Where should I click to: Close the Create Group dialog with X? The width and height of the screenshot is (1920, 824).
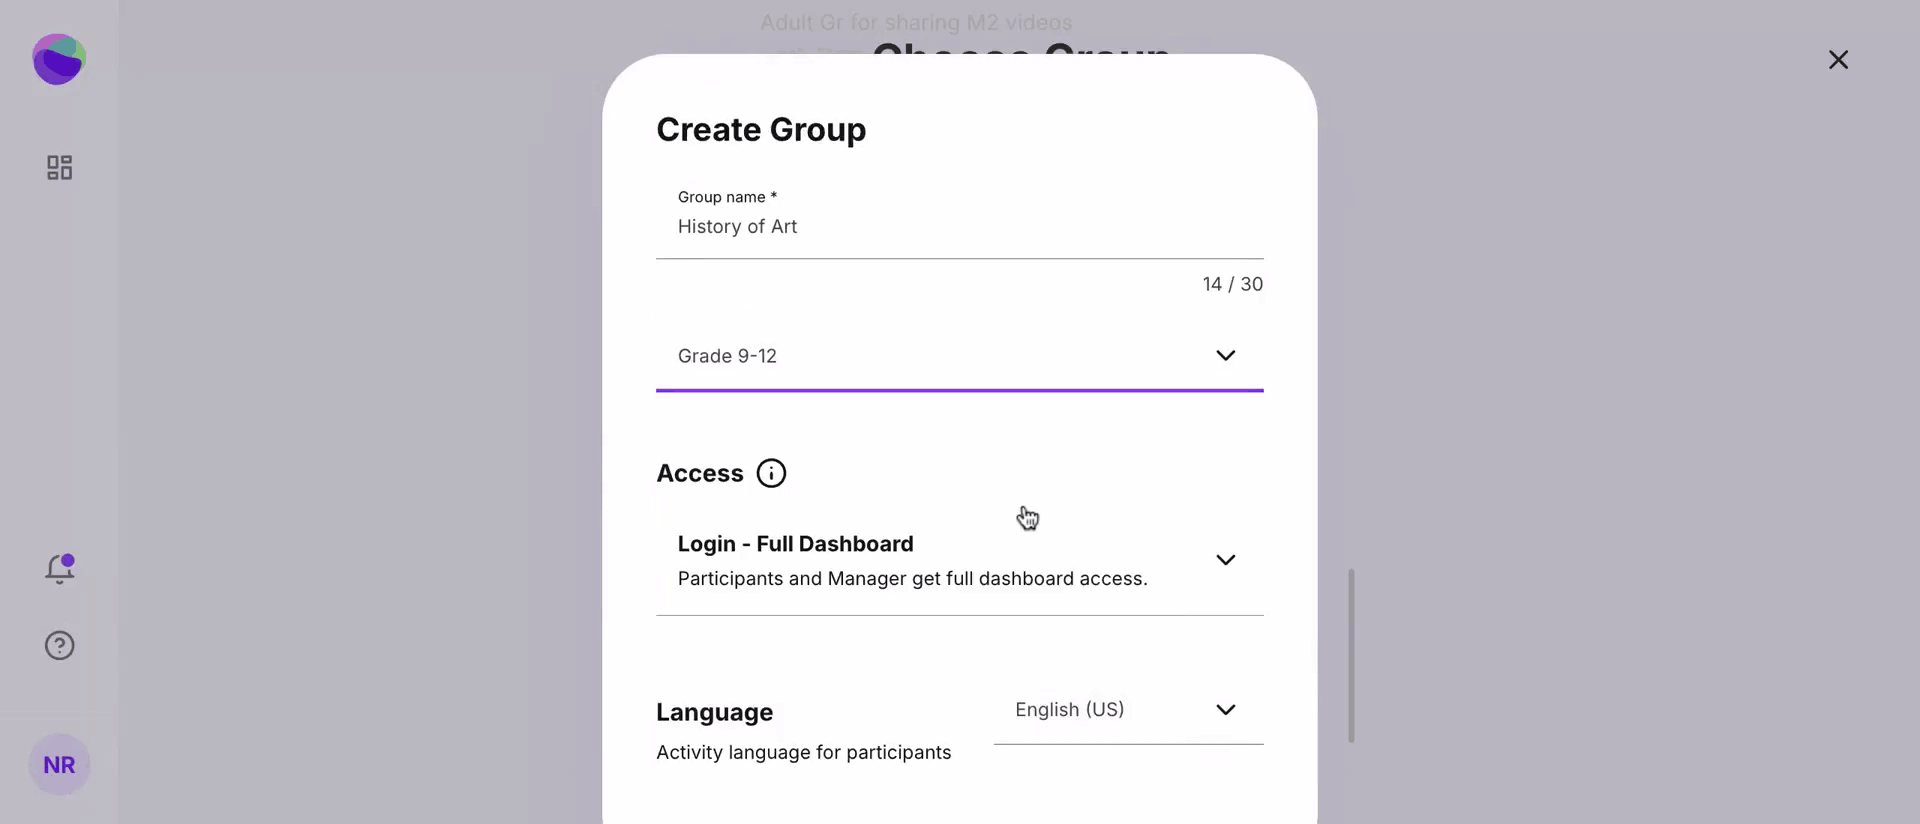tap(1838, 60)
